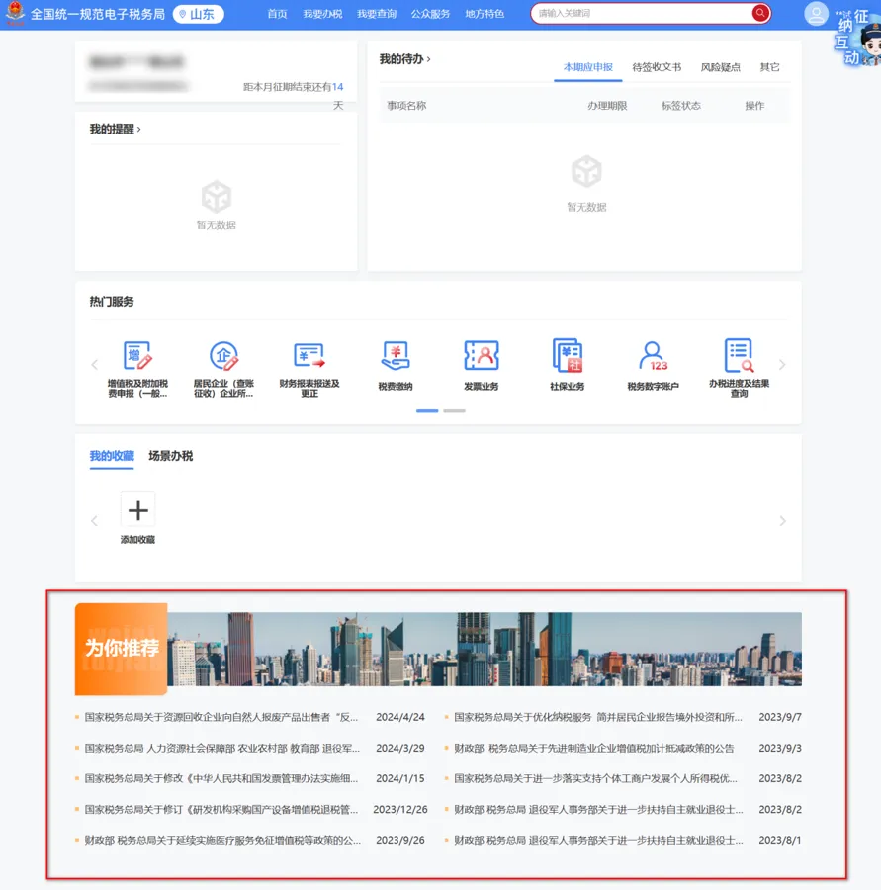This screenshot has width=882, height=892.
Task: Open 退役军人事务部 notice dated 2023/8/2
Action: pos(599,809)
